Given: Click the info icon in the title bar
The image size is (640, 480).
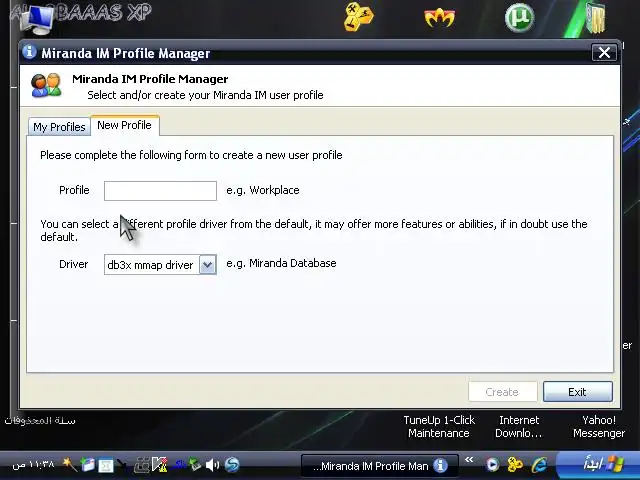Looking at the screenshot, I should pyautogui.click(x=29, y=52).
